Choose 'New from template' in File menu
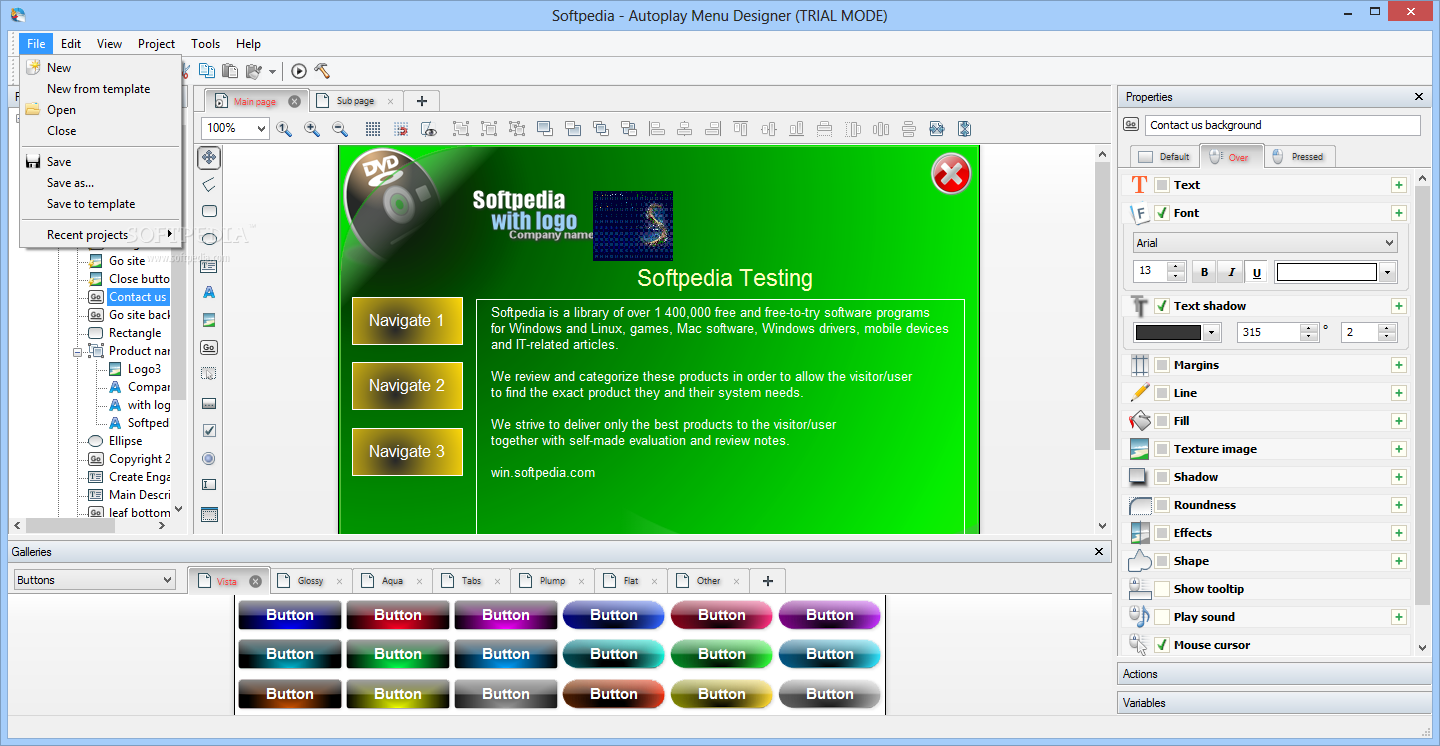 tap(98, 89)
